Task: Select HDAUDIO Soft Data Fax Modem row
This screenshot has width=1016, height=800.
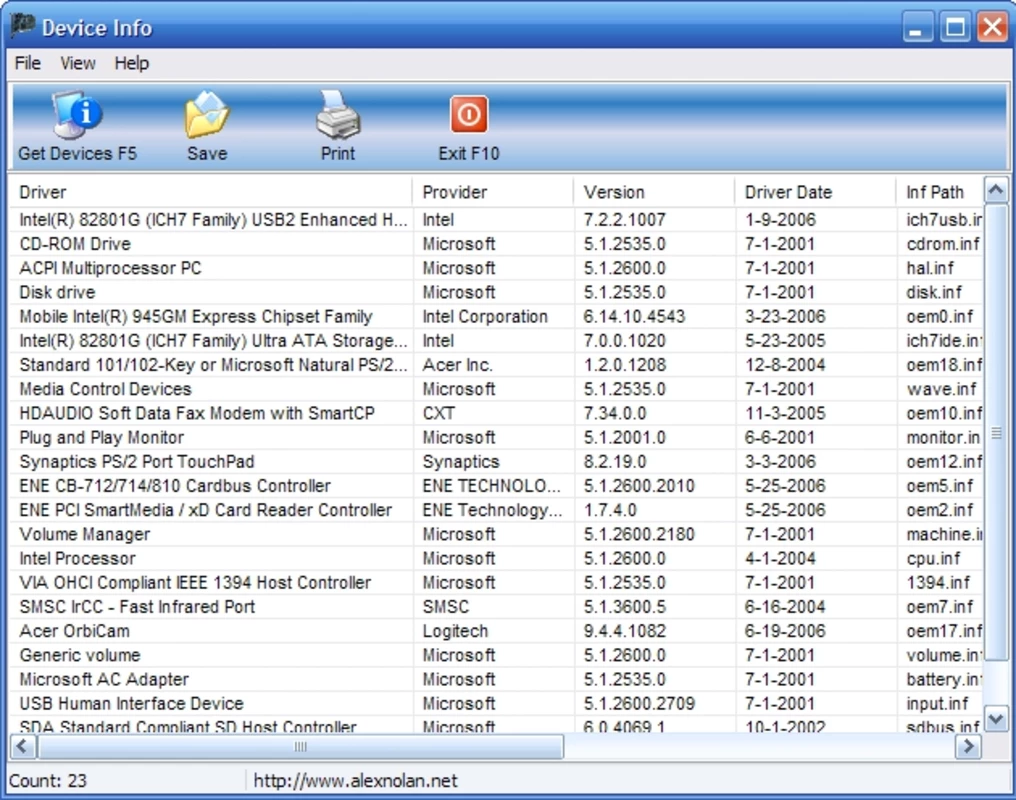Action: pos(496,413)
